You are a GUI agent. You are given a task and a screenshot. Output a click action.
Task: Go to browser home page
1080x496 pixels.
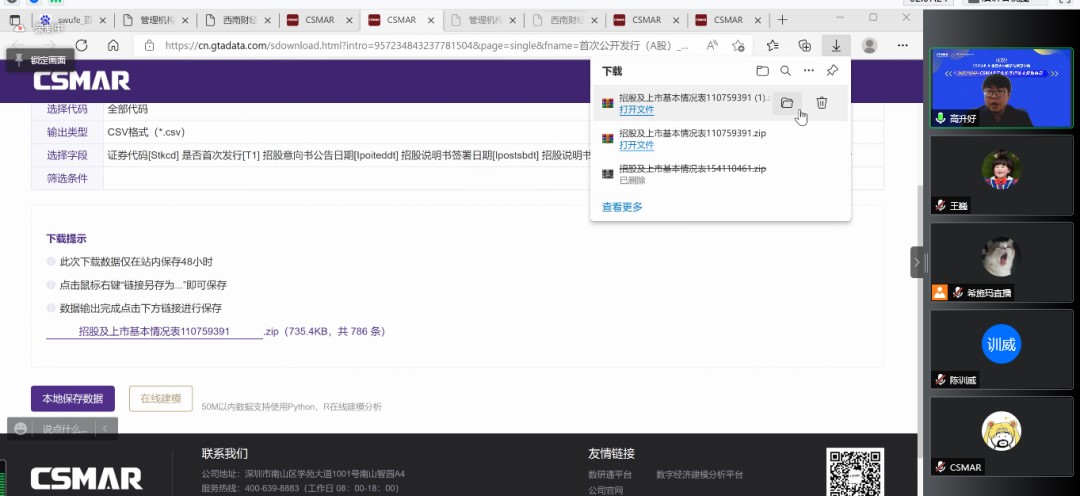tap(113, 45)
